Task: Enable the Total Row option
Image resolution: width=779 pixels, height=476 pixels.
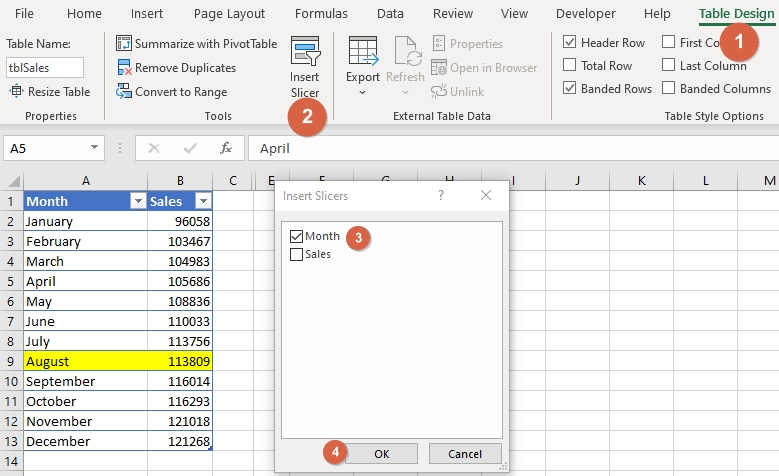Action: point(569,66)
